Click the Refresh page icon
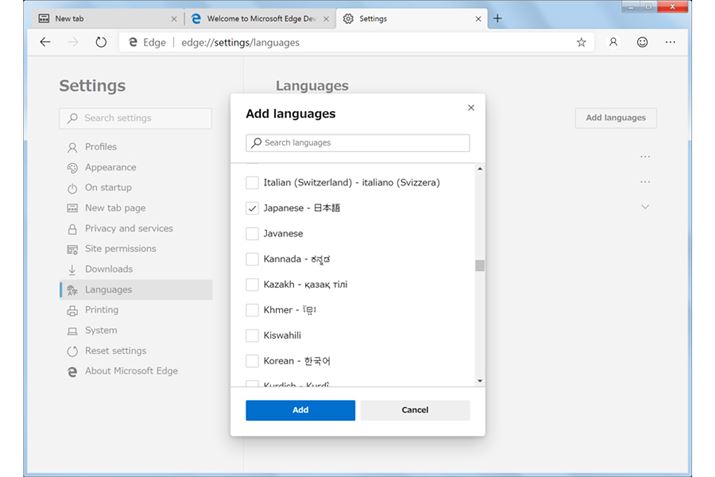The width and height of the screenshot is (715, 477). coord(101,42)
